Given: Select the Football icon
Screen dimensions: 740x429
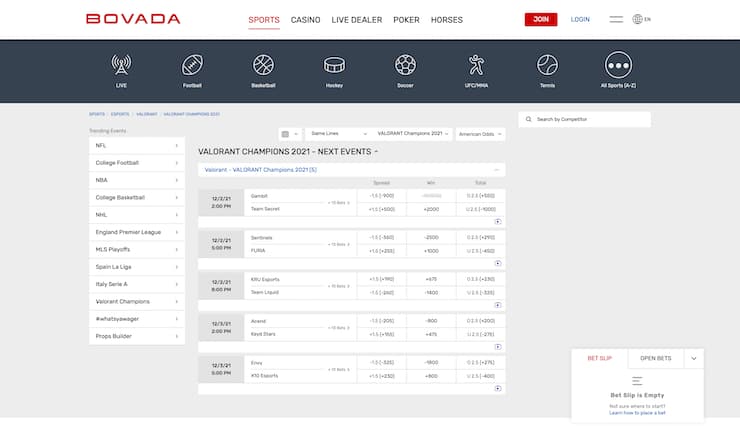Looking at the screenshot, I should (x=192, y=66).
